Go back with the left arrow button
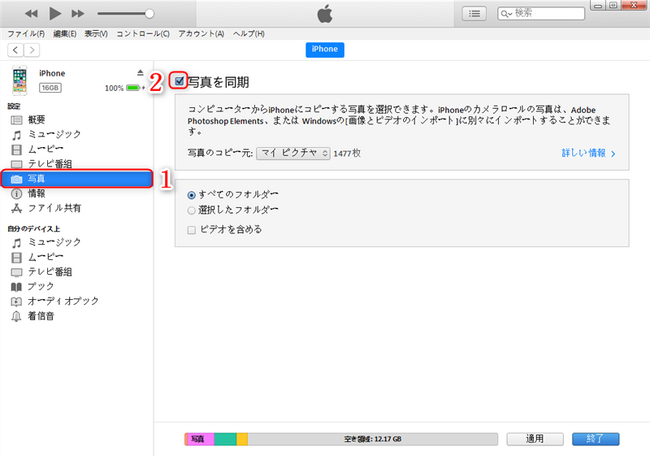The width and height of the screenshot is (650, 456). pyautogui.click(x=15, y=50)
